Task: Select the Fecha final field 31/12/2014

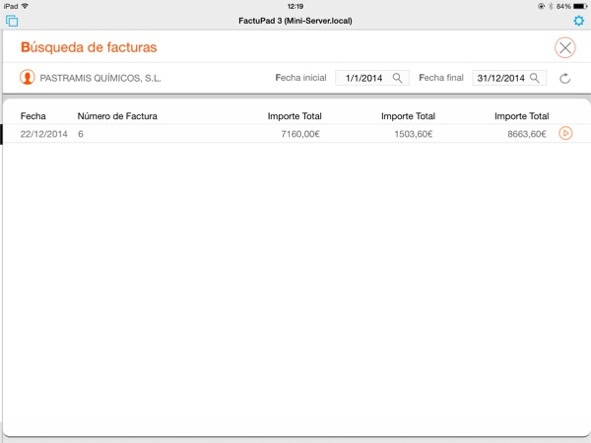Action: click(x=509, y=78)
